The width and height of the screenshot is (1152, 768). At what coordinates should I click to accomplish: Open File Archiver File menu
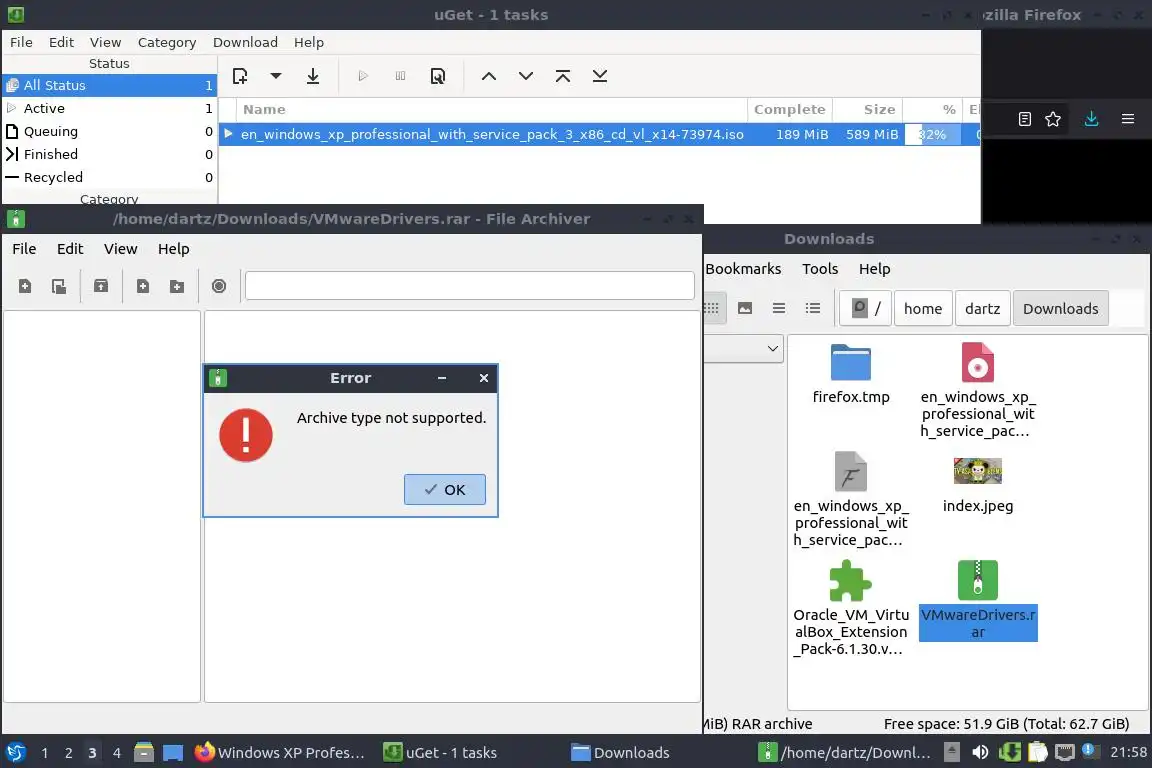(24, 249)
